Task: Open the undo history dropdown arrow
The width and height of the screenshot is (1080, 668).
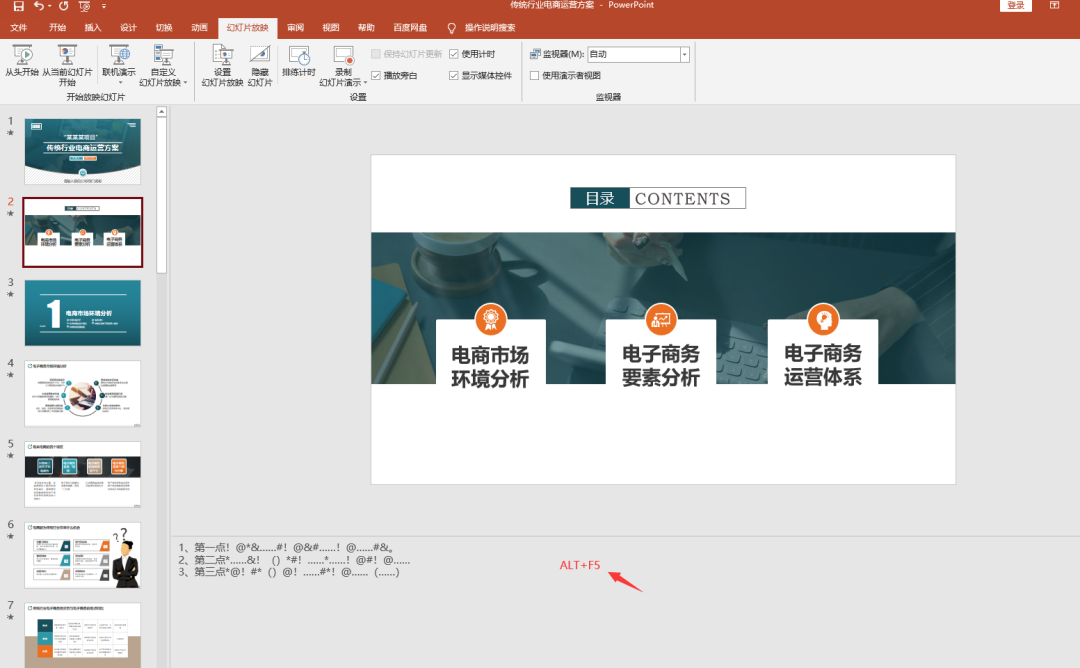Action: [x=50, y=6]
